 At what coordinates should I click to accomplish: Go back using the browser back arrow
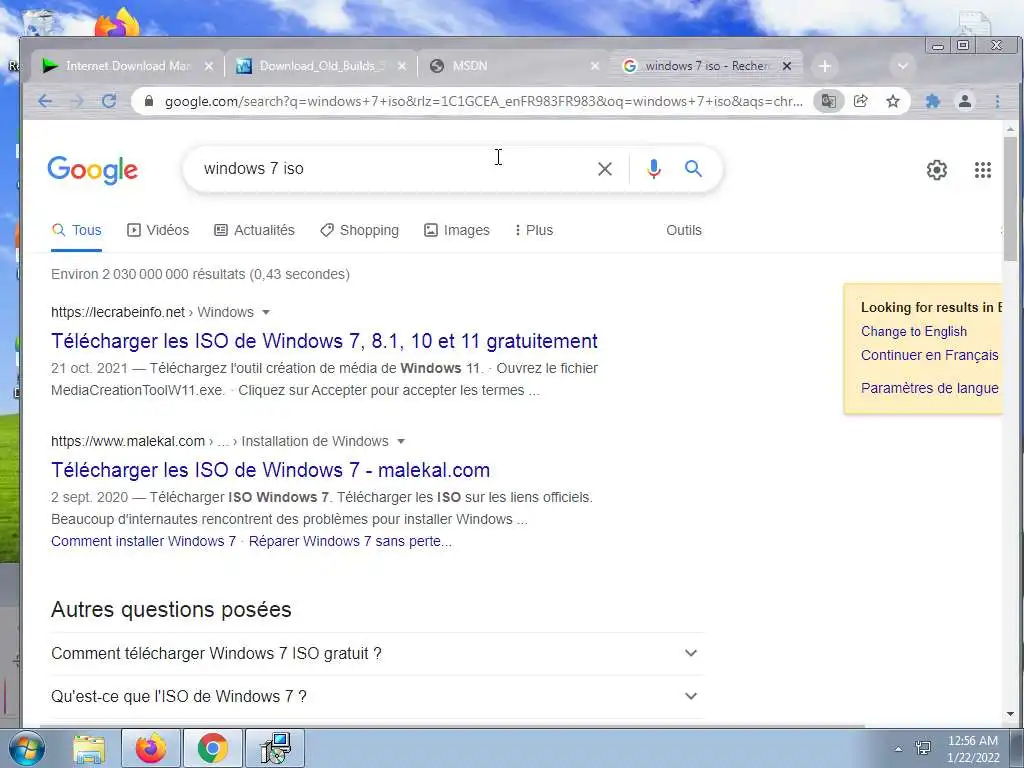click(x=44, y=101)
